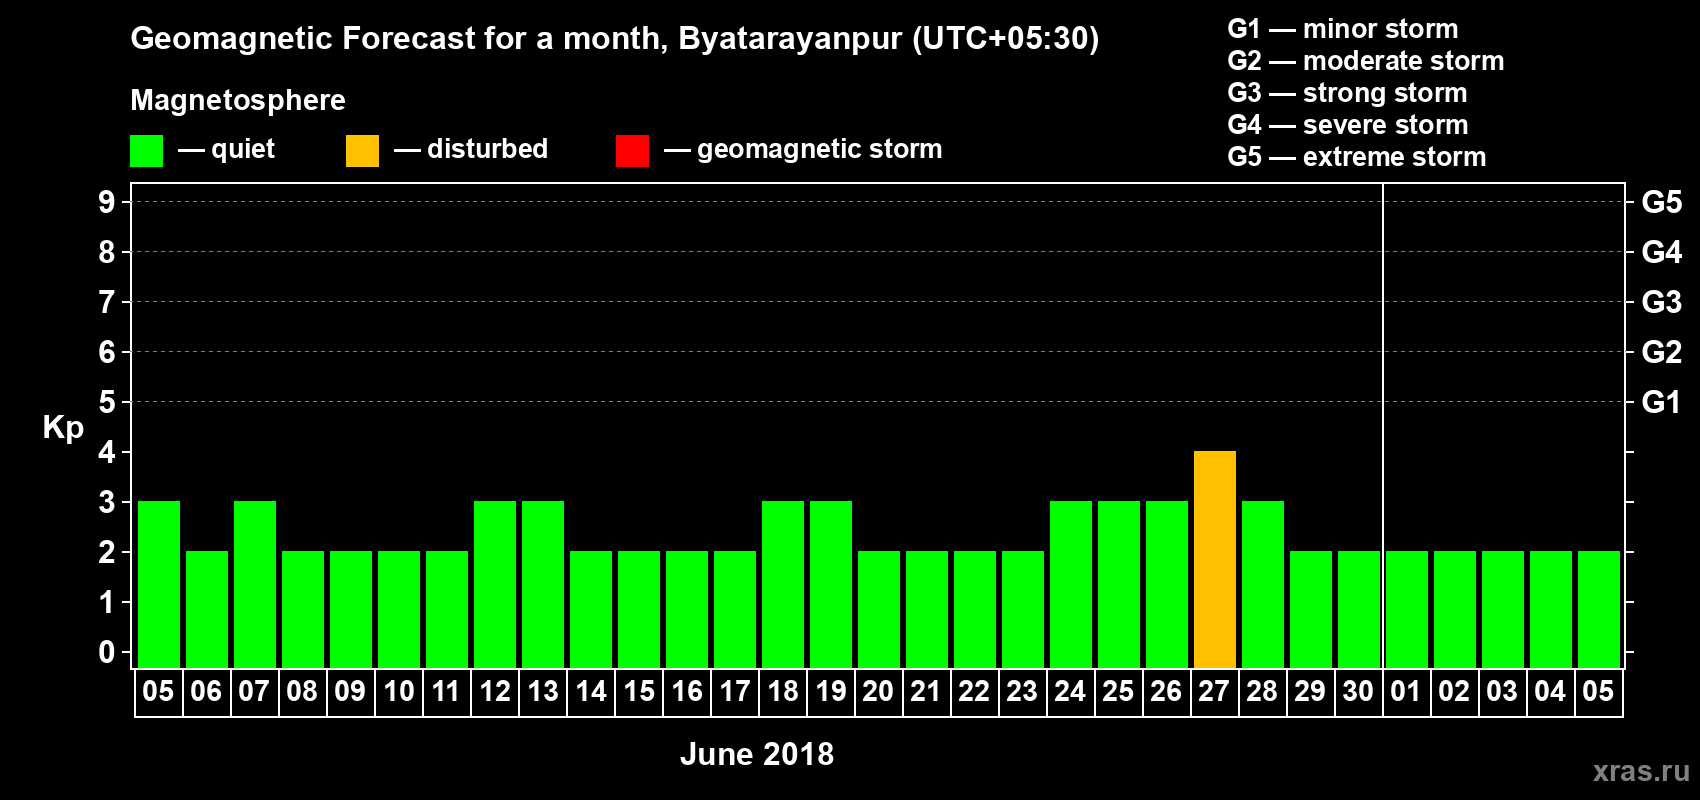
Task: Click the date label 16
Action: pos(686,692)
